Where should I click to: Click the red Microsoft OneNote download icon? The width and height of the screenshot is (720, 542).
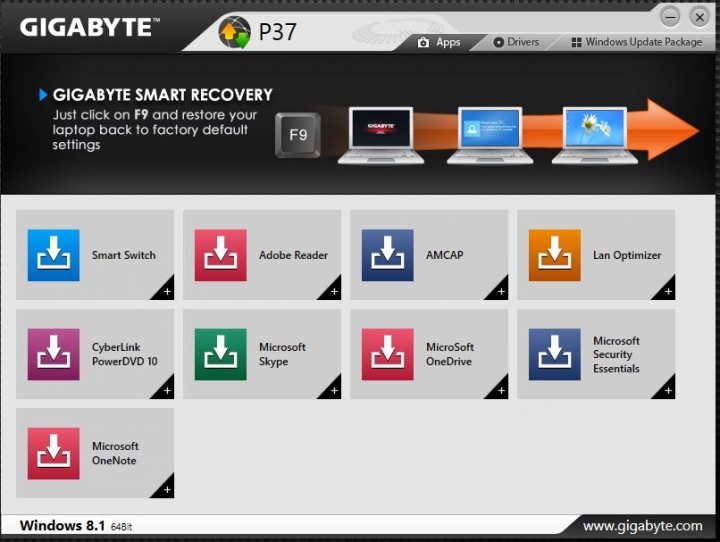click(54, 453)
